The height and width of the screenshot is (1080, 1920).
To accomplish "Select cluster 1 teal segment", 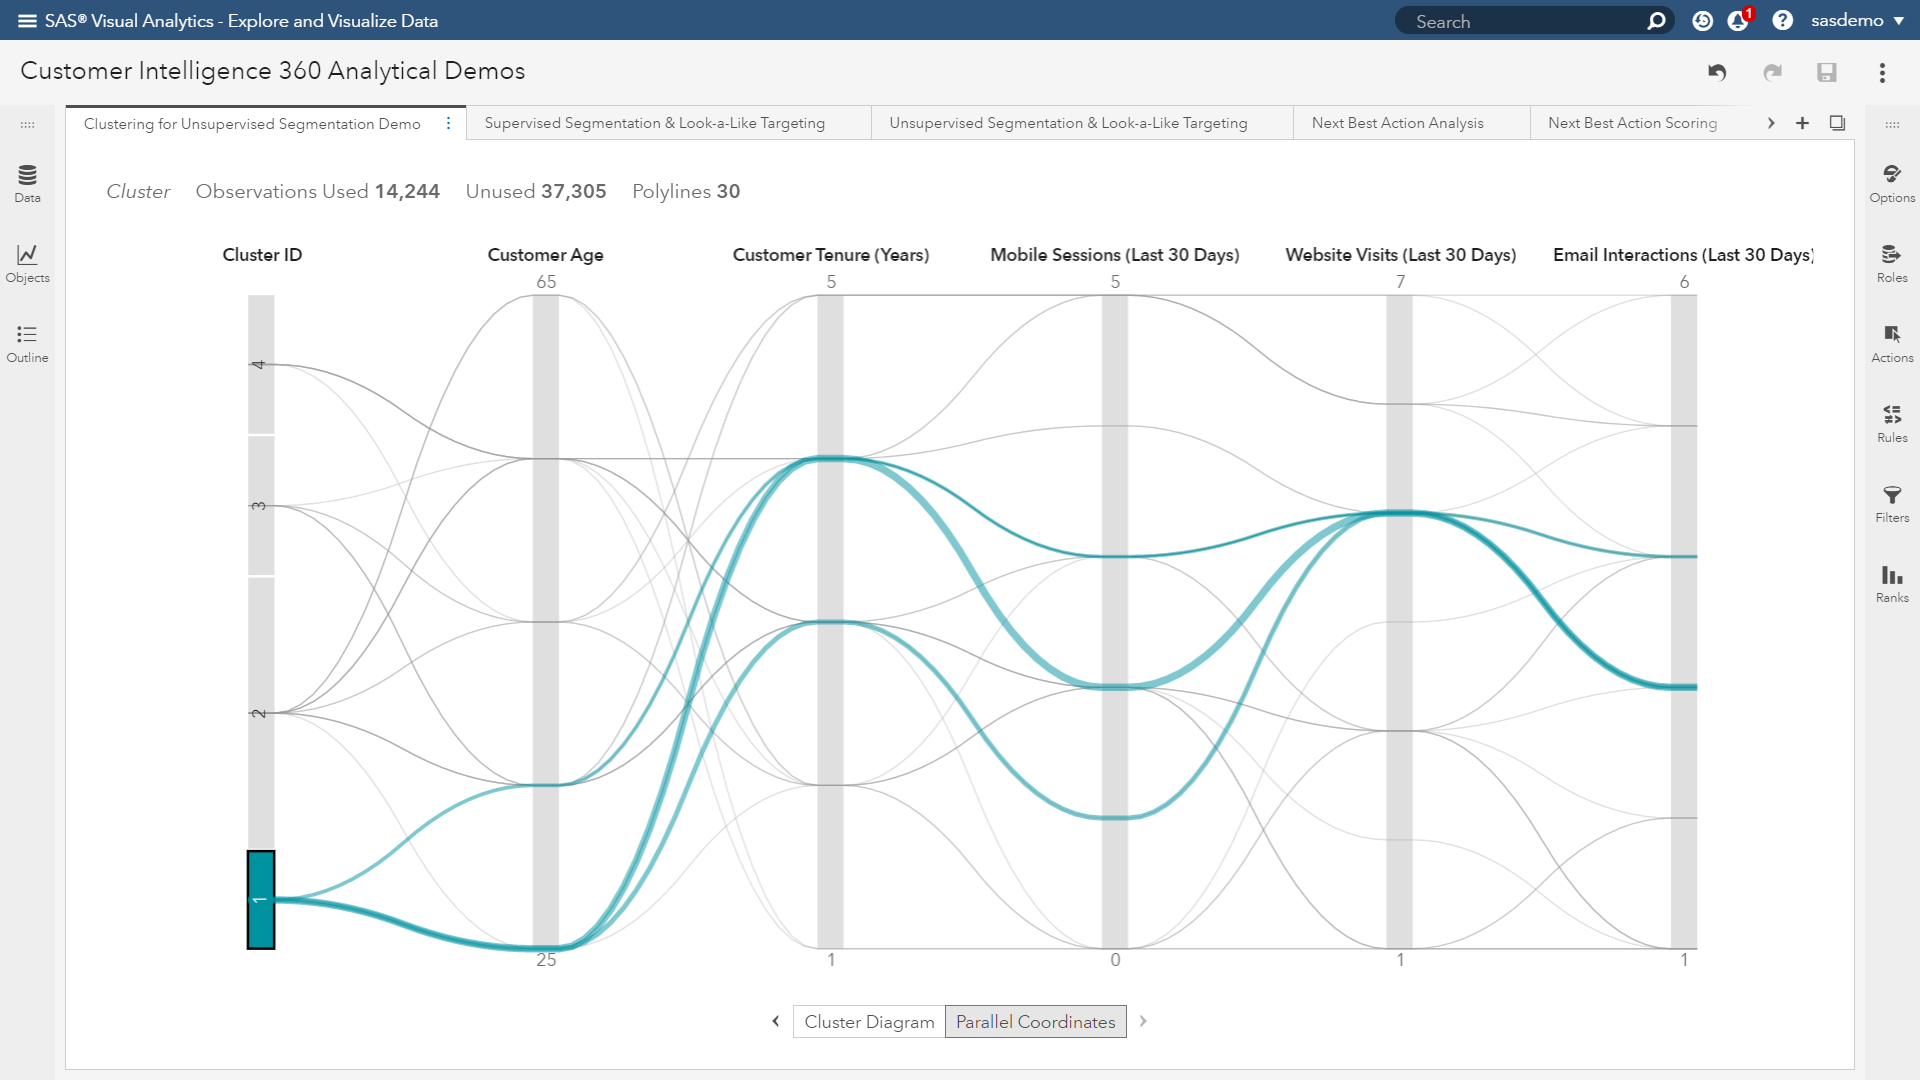I will tap(261, 900).
